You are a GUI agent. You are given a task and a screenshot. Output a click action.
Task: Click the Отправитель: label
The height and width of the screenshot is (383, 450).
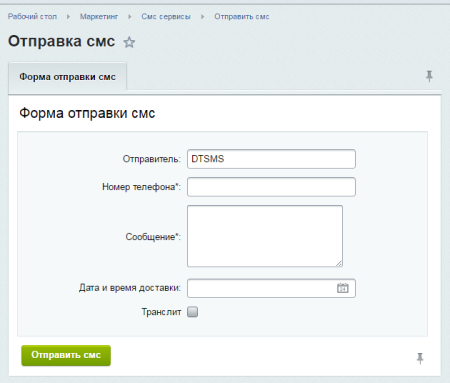152,159
